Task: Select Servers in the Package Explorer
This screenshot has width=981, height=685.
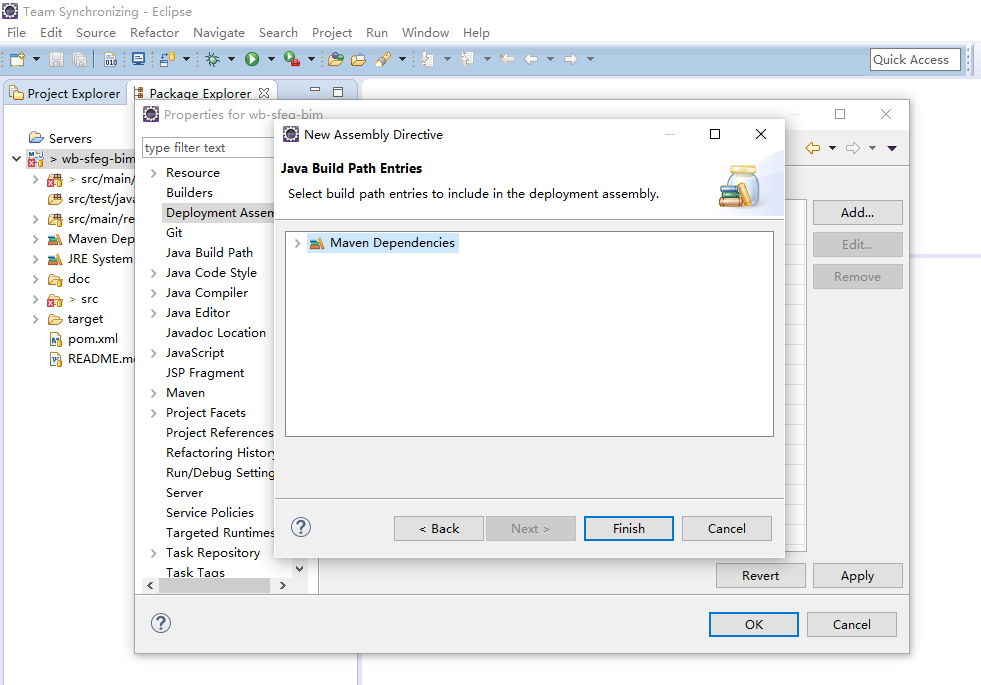Action: [70, 138]
